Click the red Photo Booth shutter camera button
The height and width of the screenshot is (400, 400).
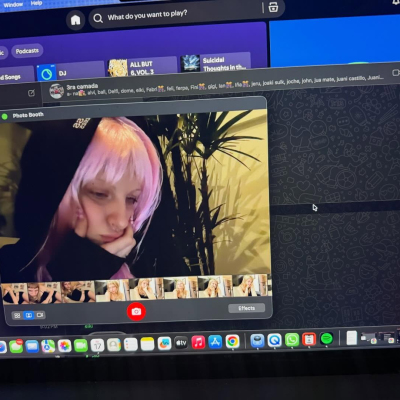136,311
